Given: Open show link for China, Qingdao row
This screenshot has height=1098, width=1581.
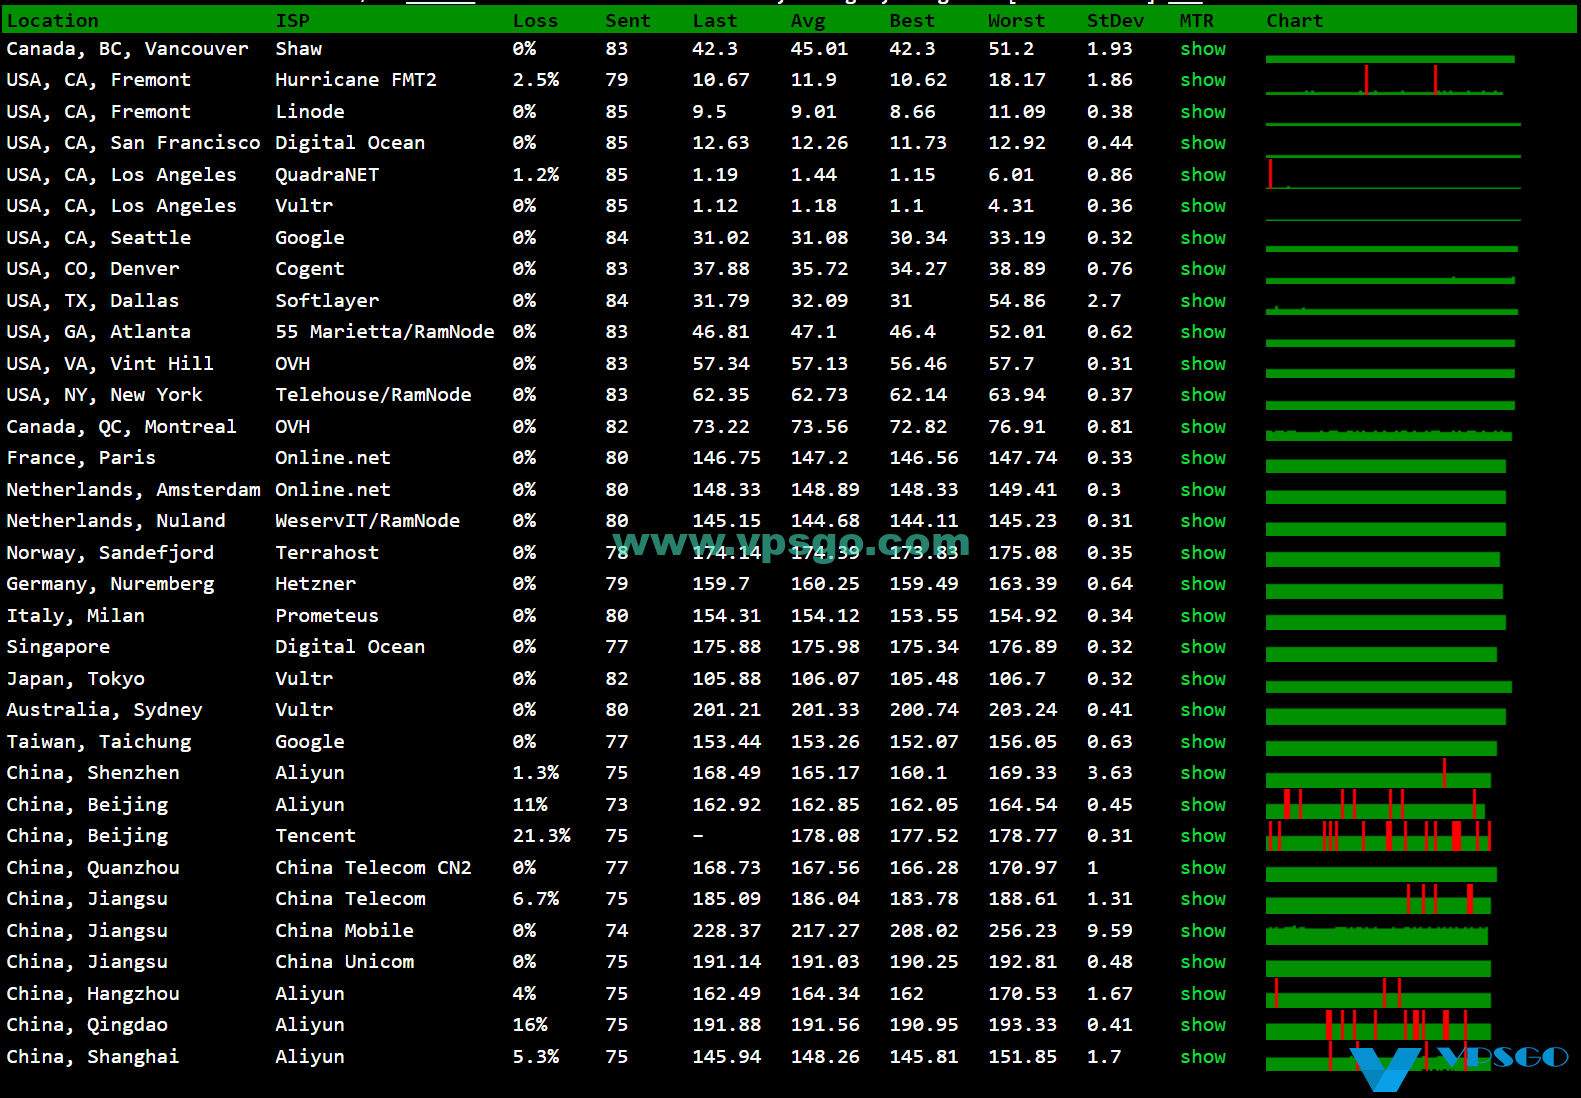Looking at the screenshot, I should [1202, 1025].
